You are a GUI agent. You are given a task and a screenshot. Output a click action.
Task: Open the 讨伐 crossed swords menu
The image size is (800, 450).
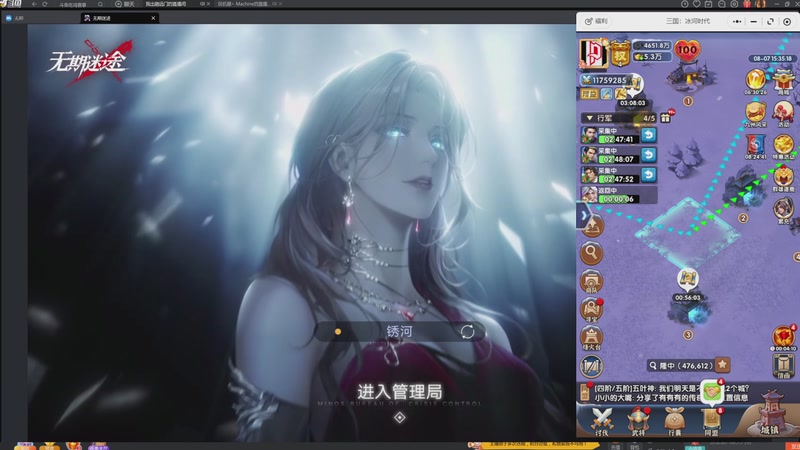(x=602, y=421)
